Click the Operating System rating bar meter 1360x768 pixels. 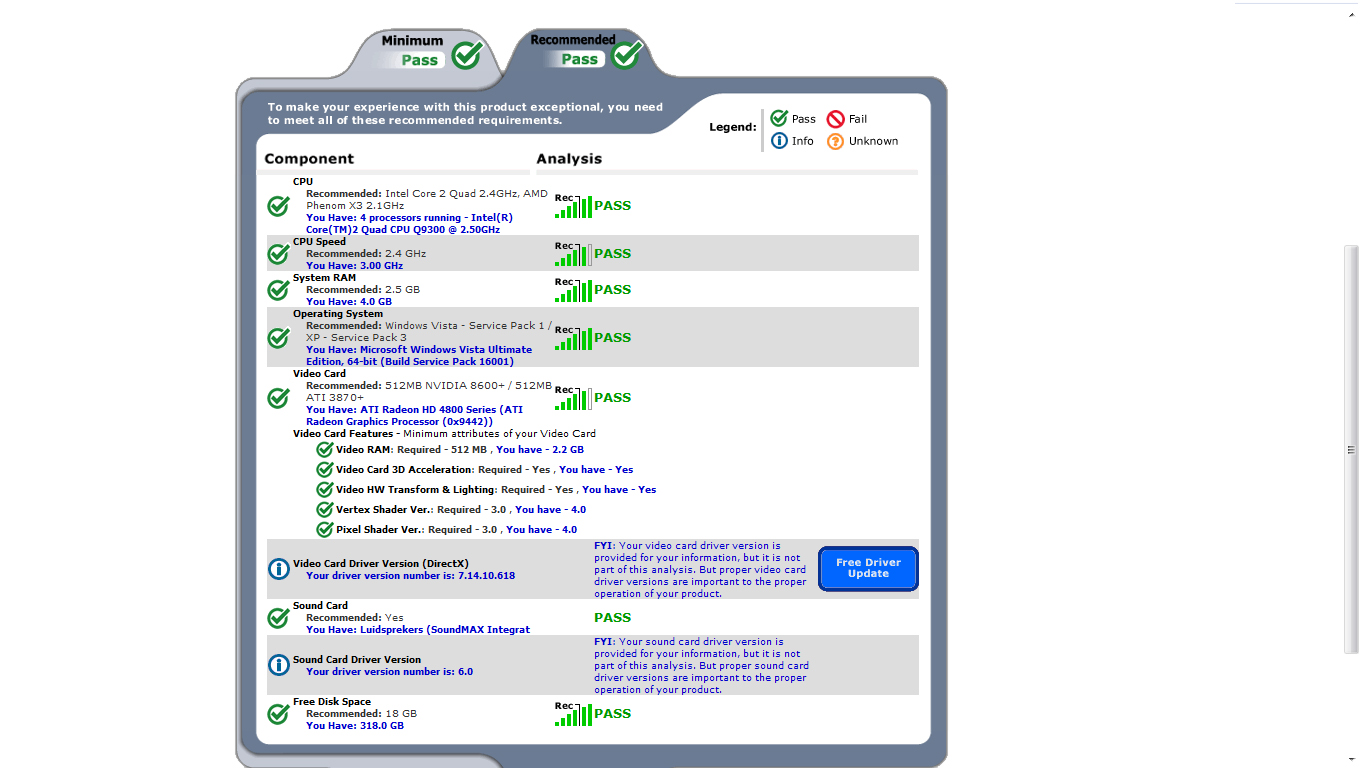coord(573,338)
